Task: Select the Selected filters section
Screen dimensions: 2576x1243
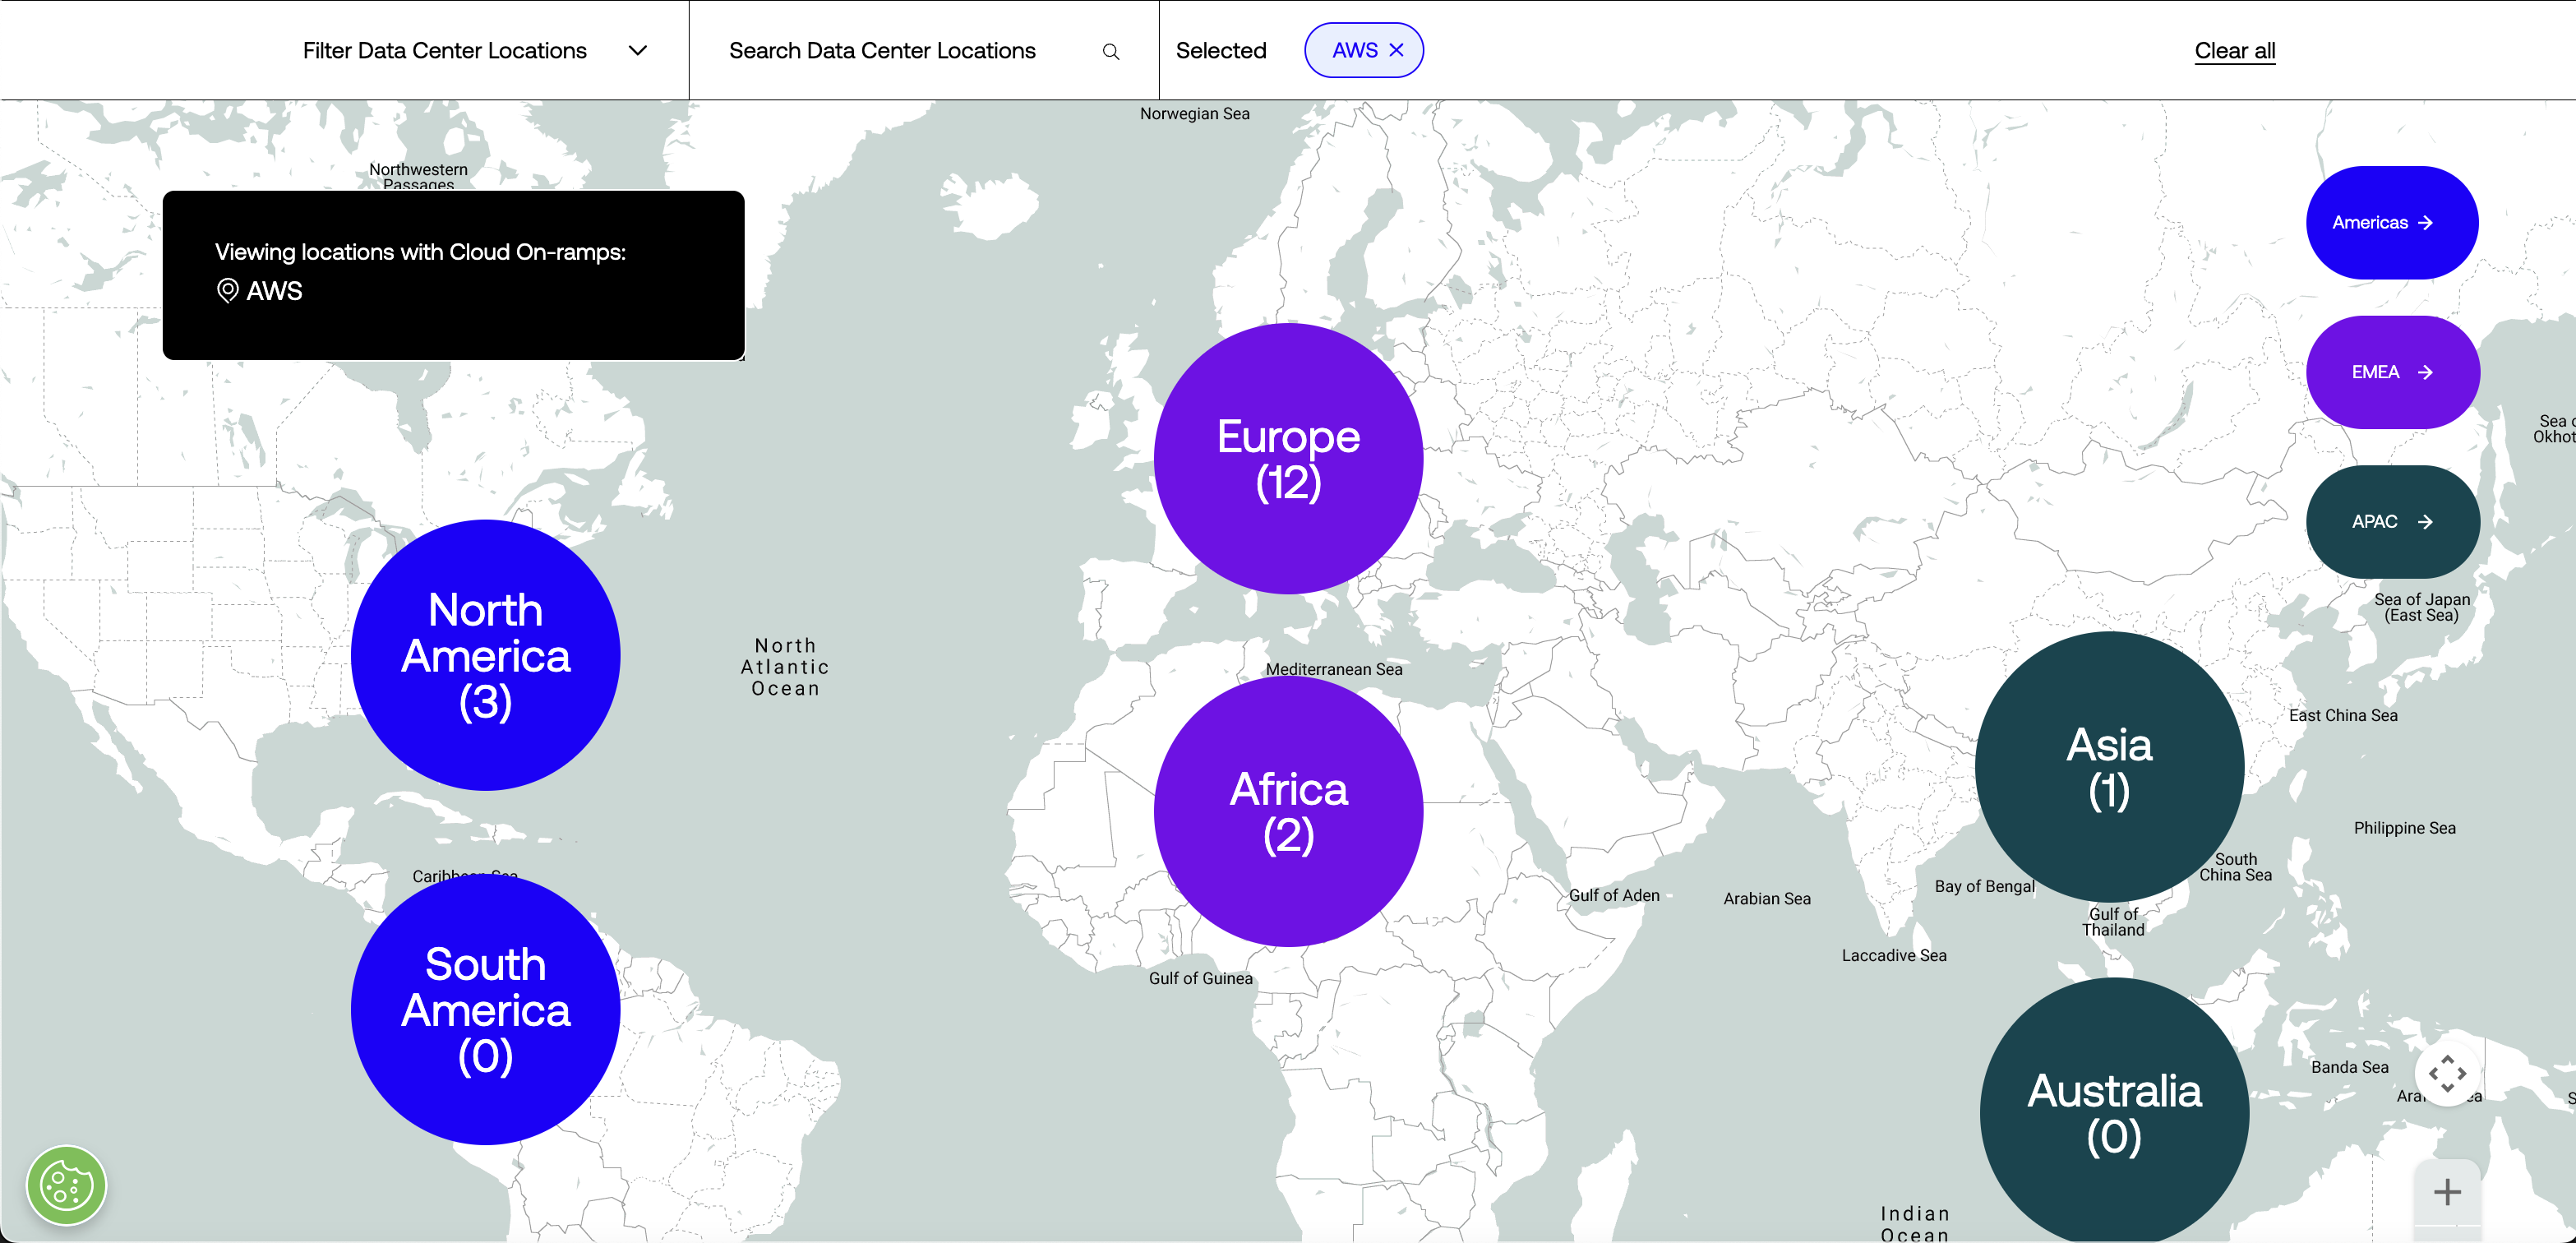Action: pos(1221,50)
